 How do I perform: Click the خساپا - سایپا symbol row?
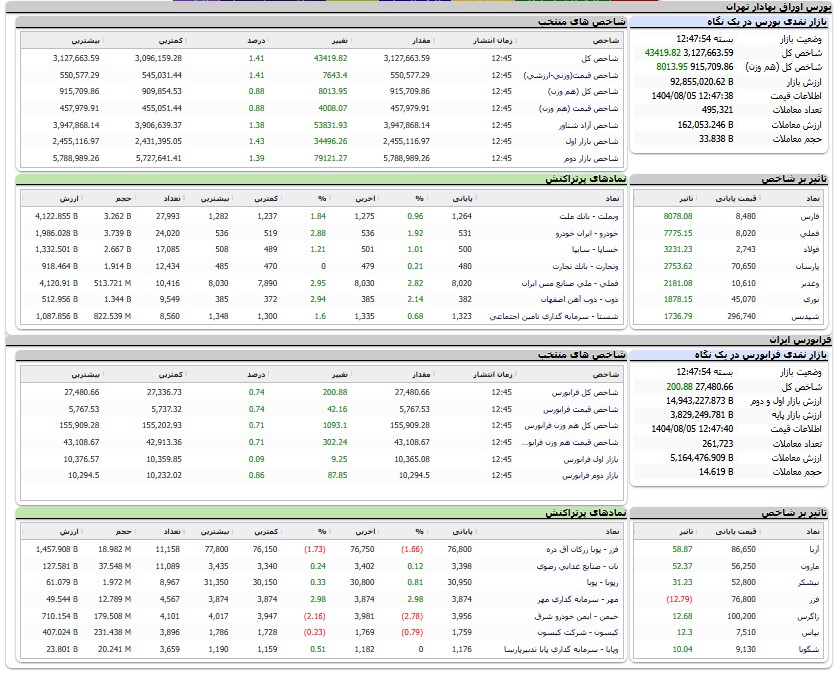tap(591, 249)
